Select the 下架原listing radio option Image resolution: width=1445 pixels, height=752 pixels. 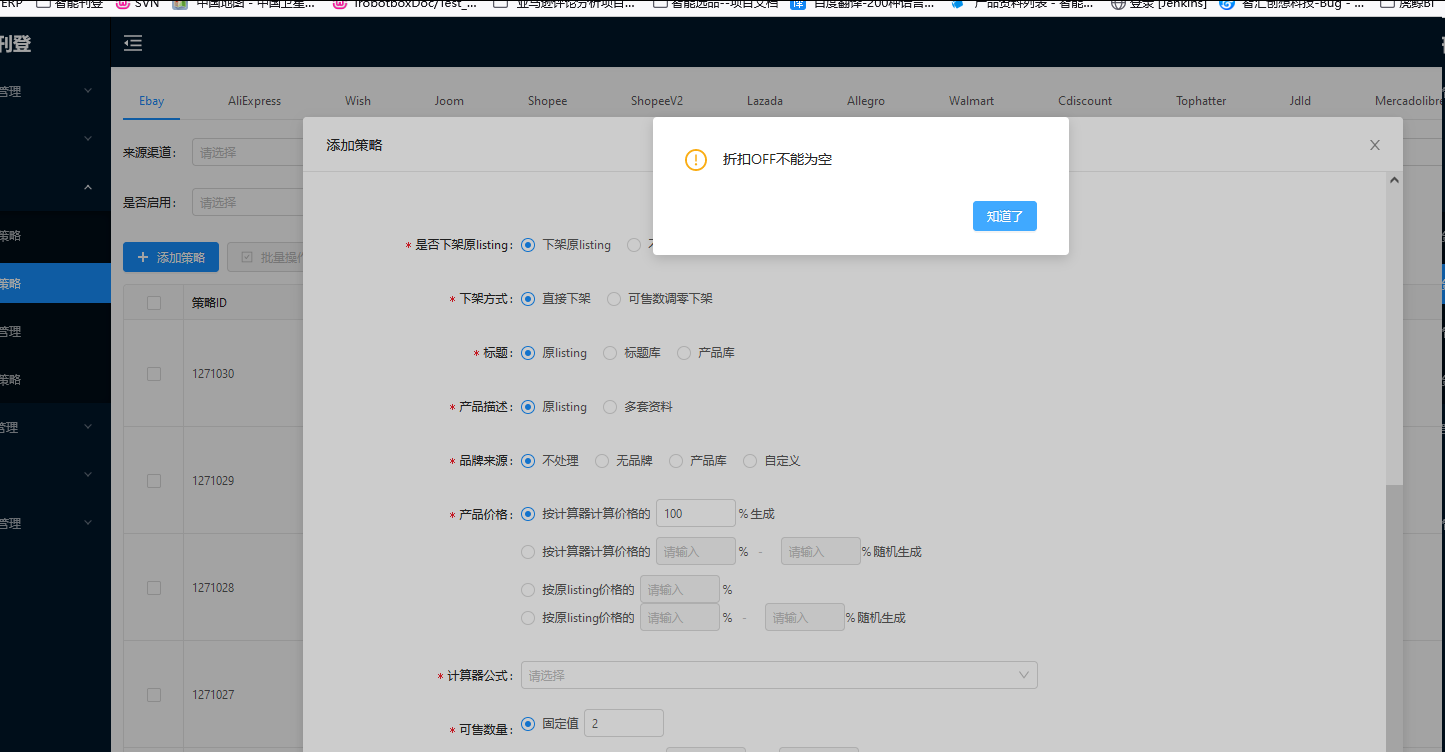[x=528, y=245]
